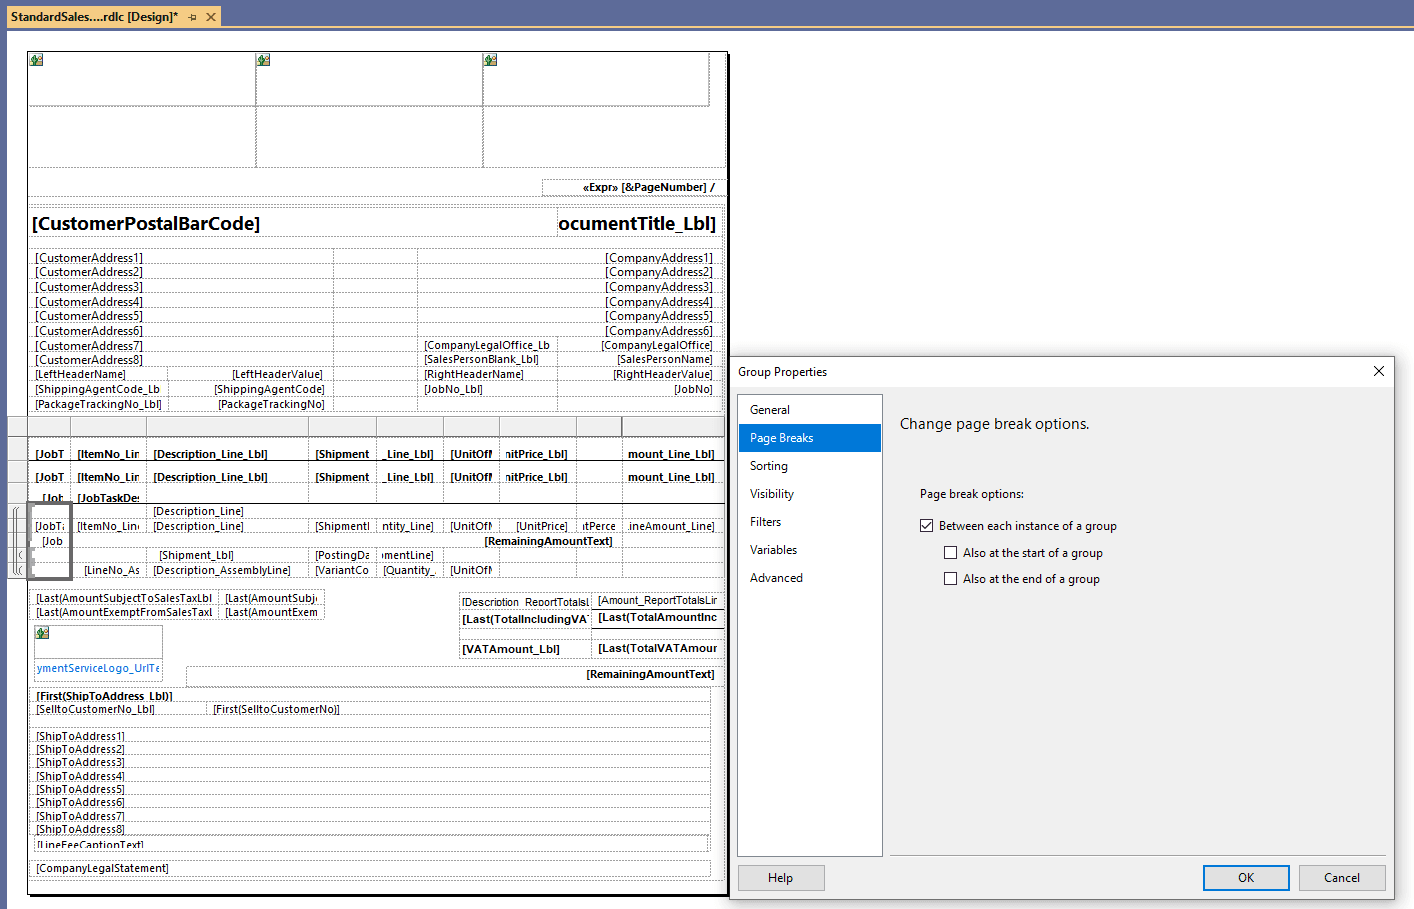Viewport: 1414px width, 909px height.
Task: Open the Advanced page
Action: 810,578
